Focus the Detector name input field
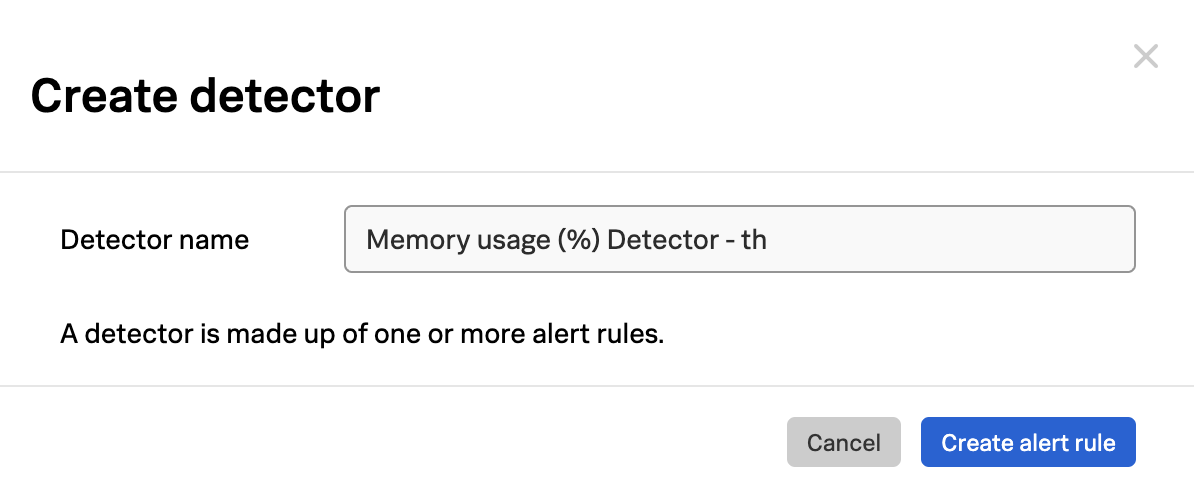Screen dimensions: 1194x496 (x=739, y=240)
